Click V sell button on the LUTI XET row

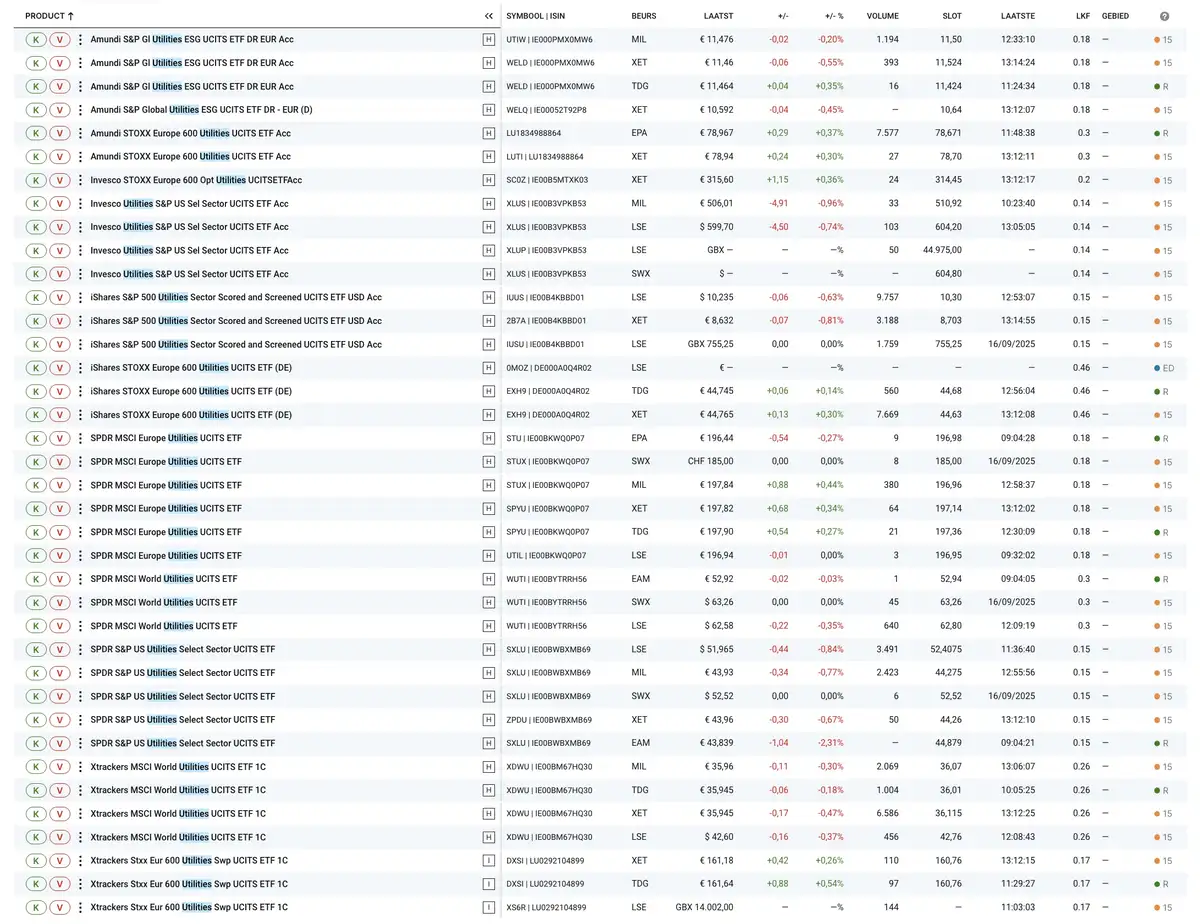pyautogui.click(x=60, y=157)
